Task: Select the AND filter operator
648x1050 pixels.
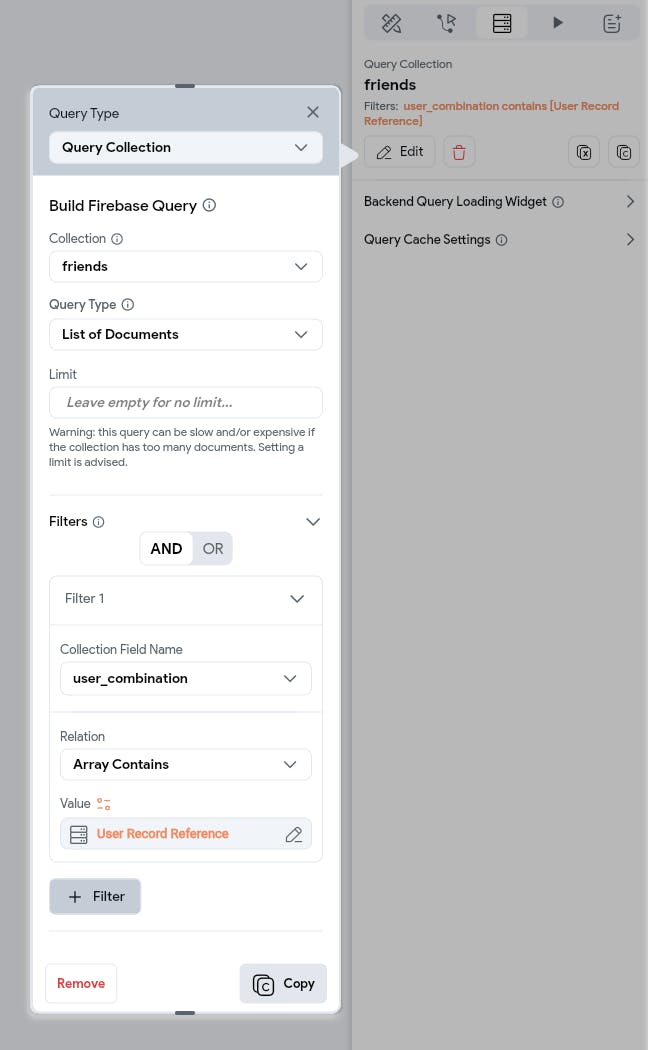Action: click(166, 548)
